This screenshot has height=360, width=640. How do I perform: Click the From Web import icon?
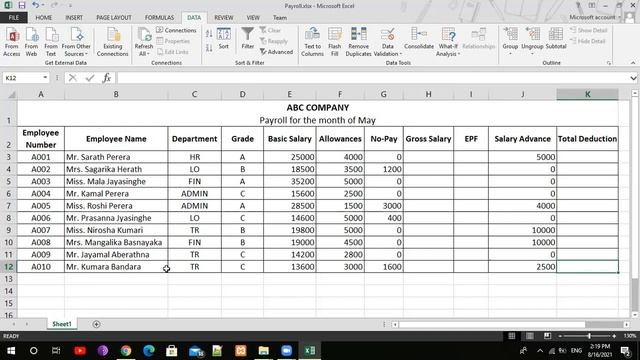point(31,42)
